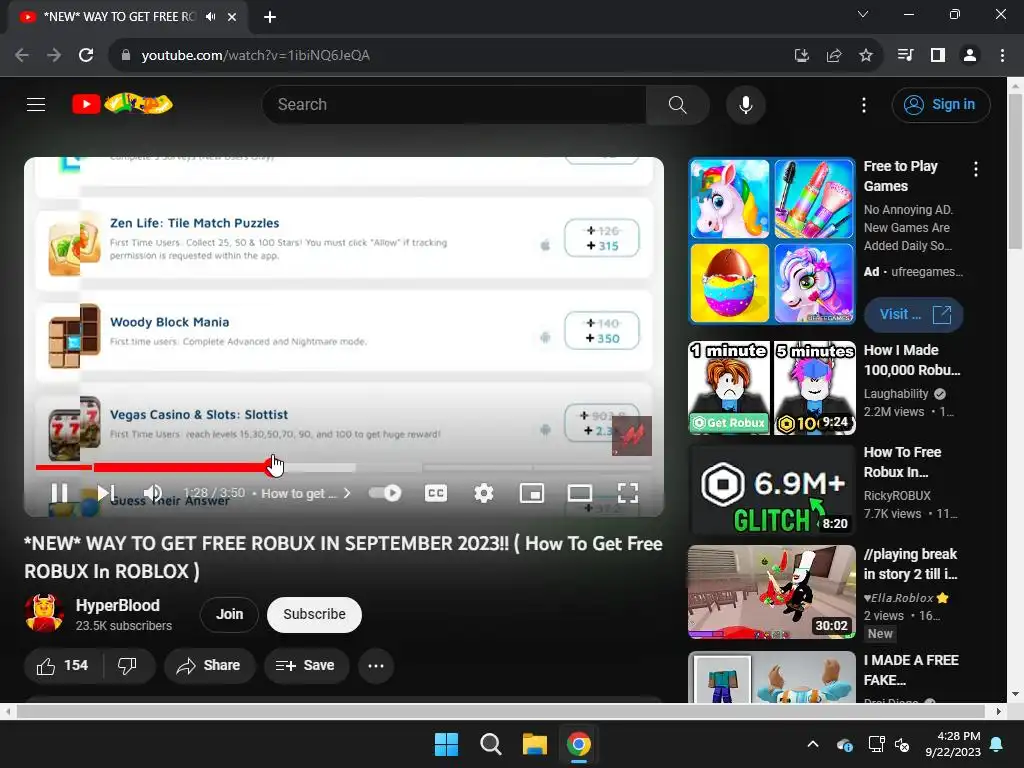Dislike this video
The width and height of the screenshot is (1024, 768).
[127, 665]
